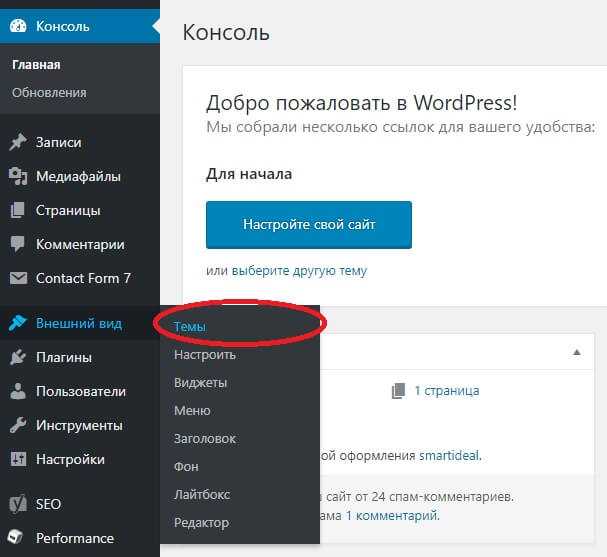Click the Contact Form 7 envelope icon
Image resolution: width=607 pixels, height=557 pixels.
(x=18, y=278)
